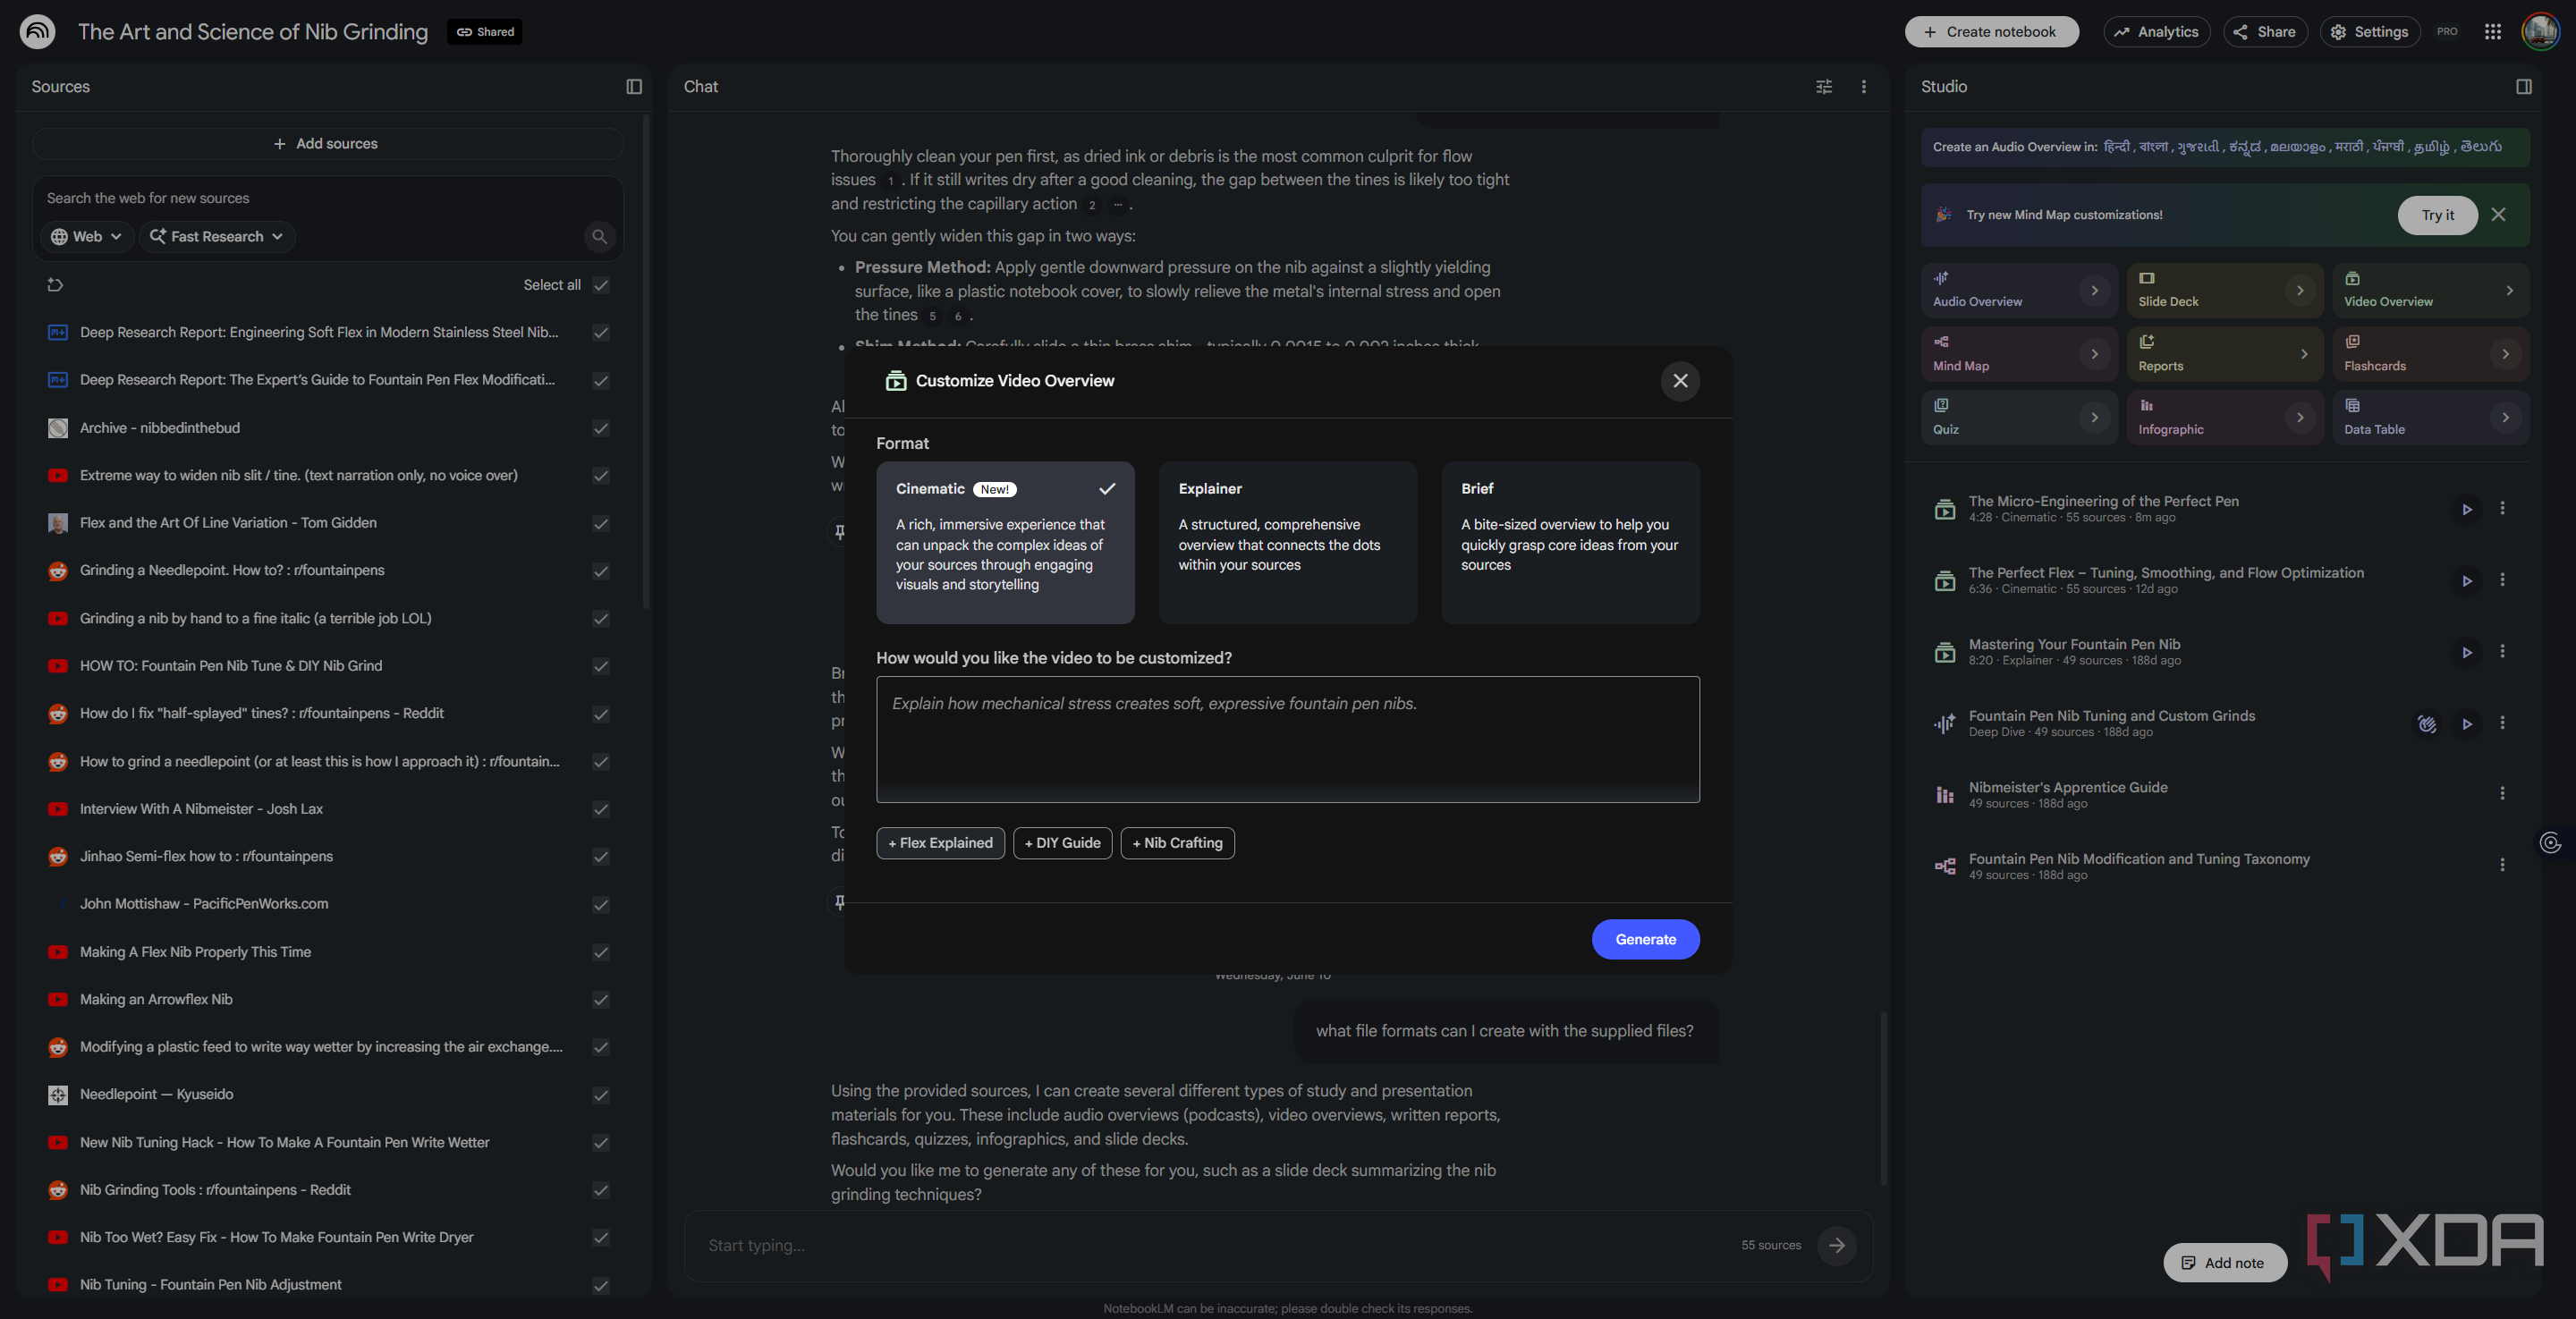
Task: Select the Brief video format
Action: (1570, 543)
